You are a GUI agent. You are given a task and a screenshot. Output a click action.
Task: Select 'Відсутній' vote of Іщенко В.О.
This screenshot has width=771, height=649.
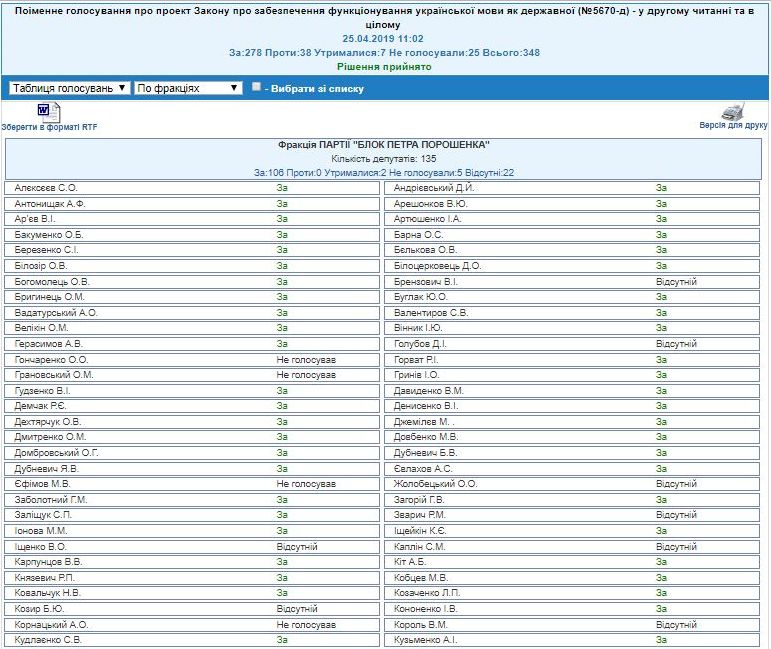(297, 547)
